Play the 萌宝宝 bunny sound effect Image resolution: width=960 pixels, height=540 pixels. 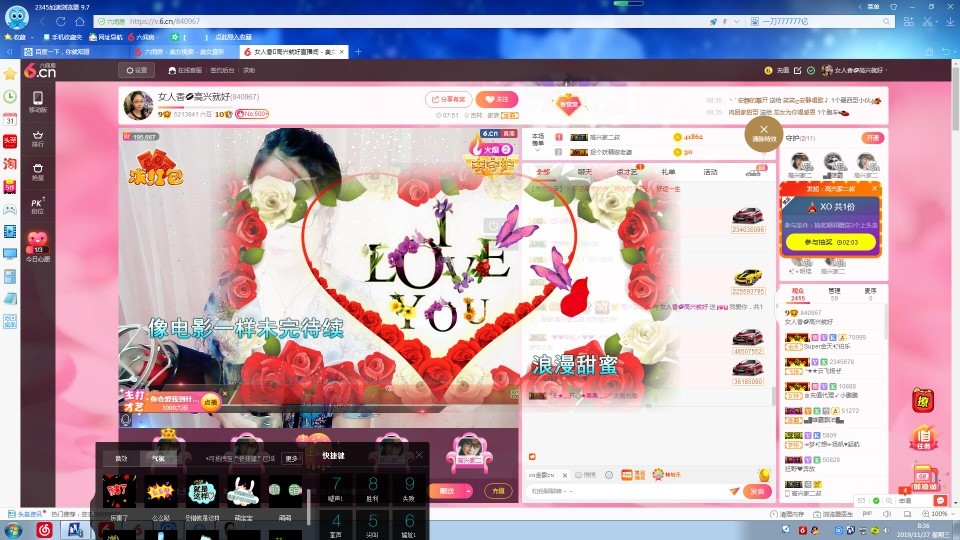(x=243, y=491)
